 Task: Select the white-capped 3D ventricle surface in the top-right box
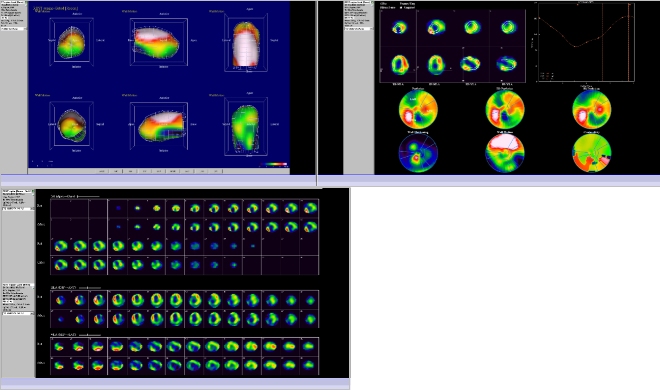[247, 43]
